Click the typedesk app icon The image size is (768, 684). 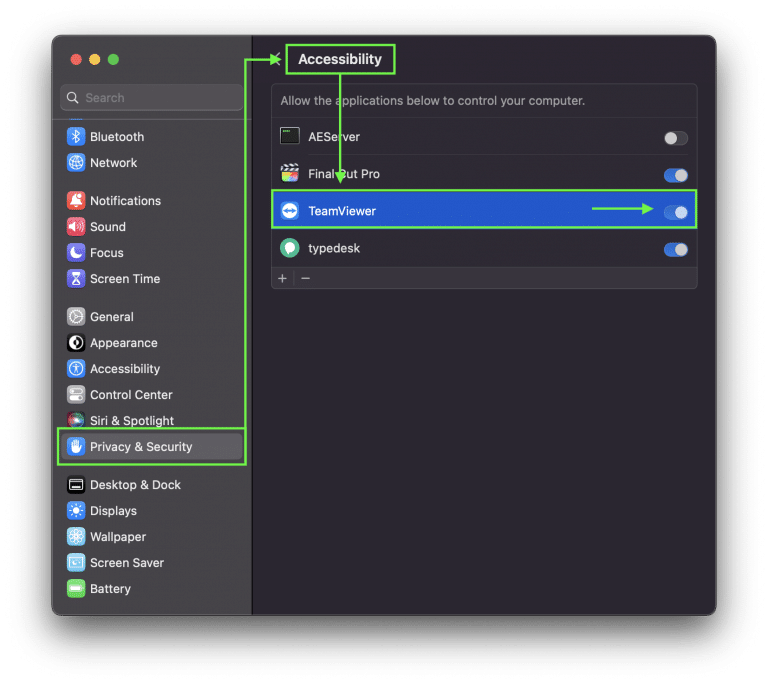[289, 248]
